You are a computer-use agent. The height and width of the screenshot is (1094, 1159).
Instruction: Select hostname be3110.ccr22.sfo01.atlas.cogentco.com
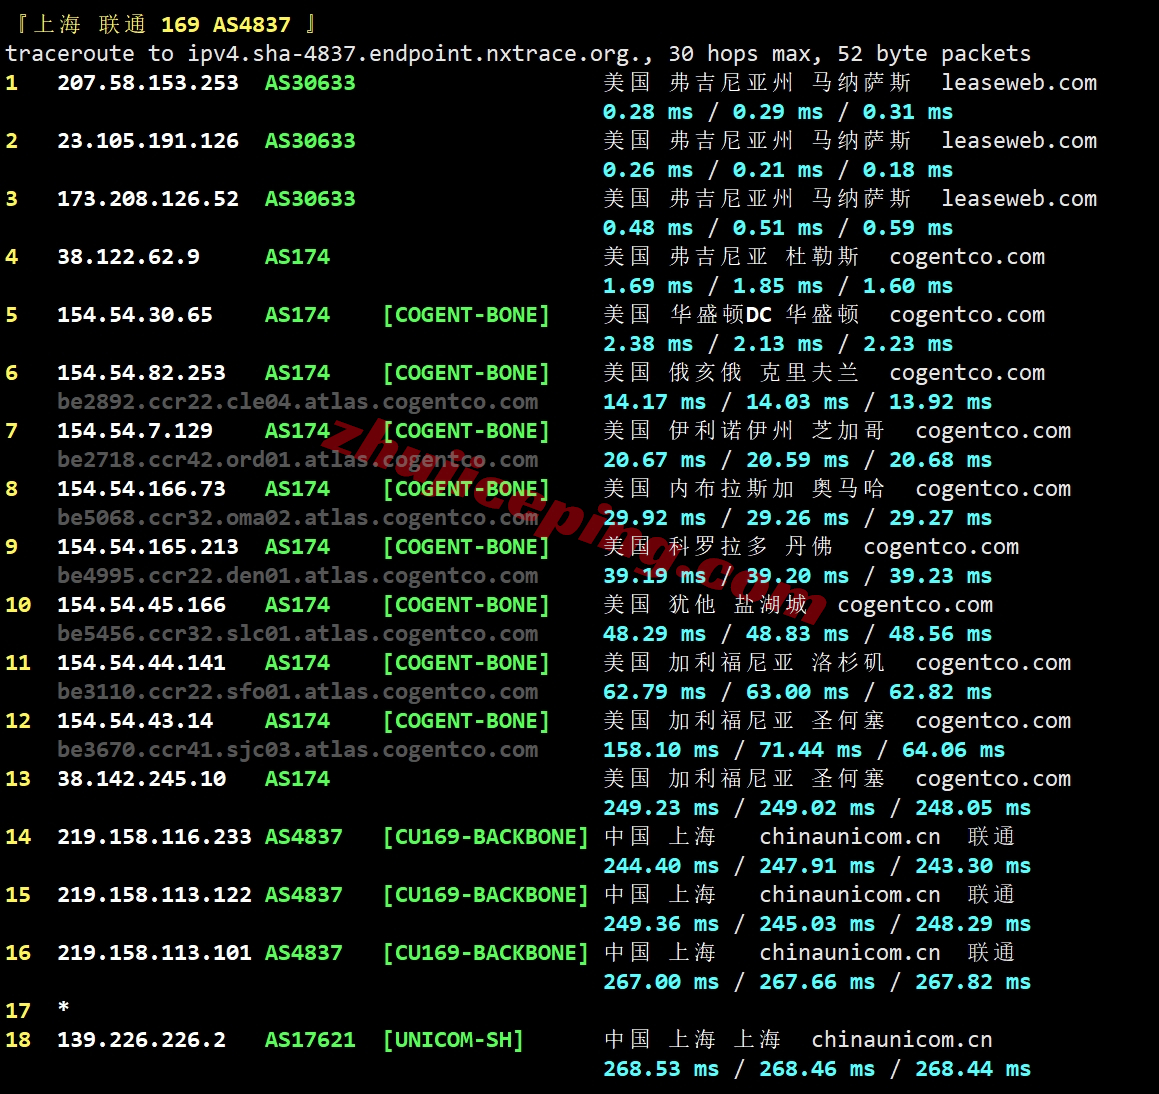(298, 692)
